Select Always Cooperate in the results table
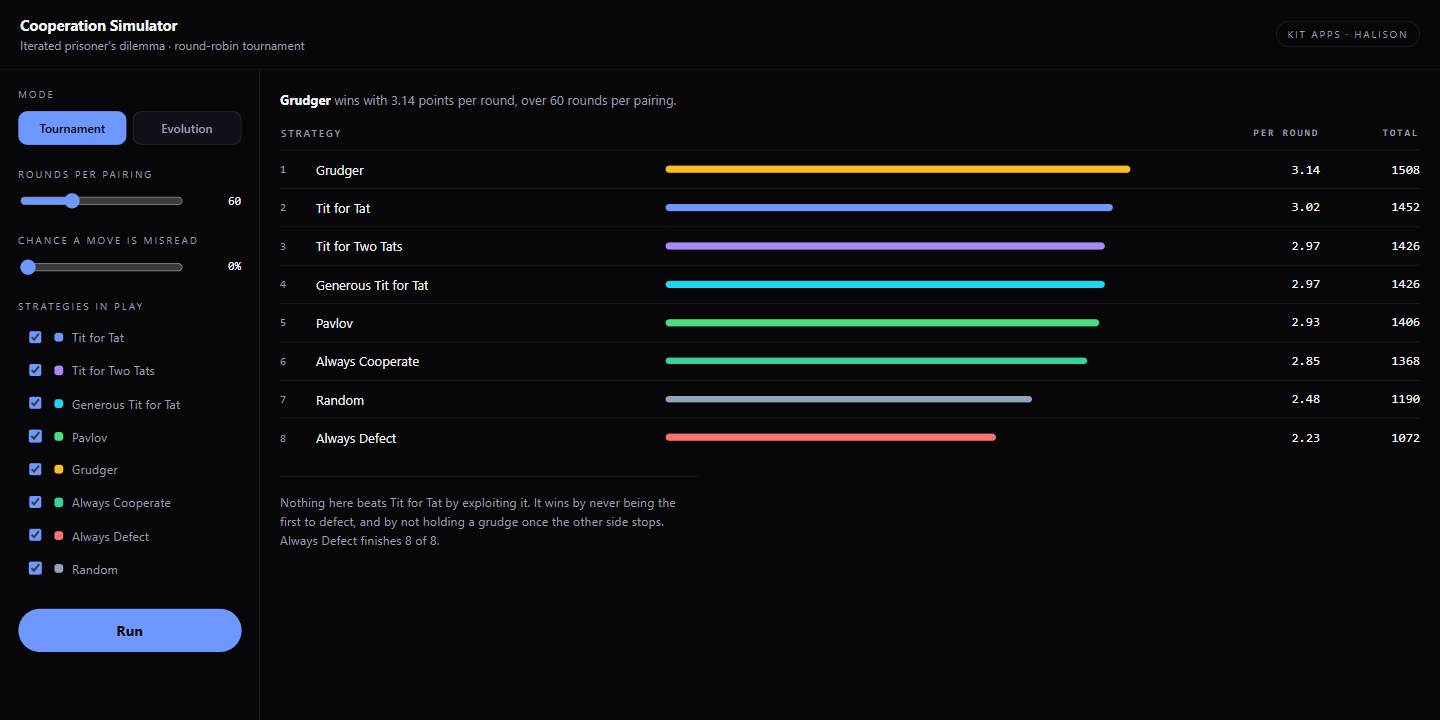Viewport: 1440px width, 720px height. [367, 361]
